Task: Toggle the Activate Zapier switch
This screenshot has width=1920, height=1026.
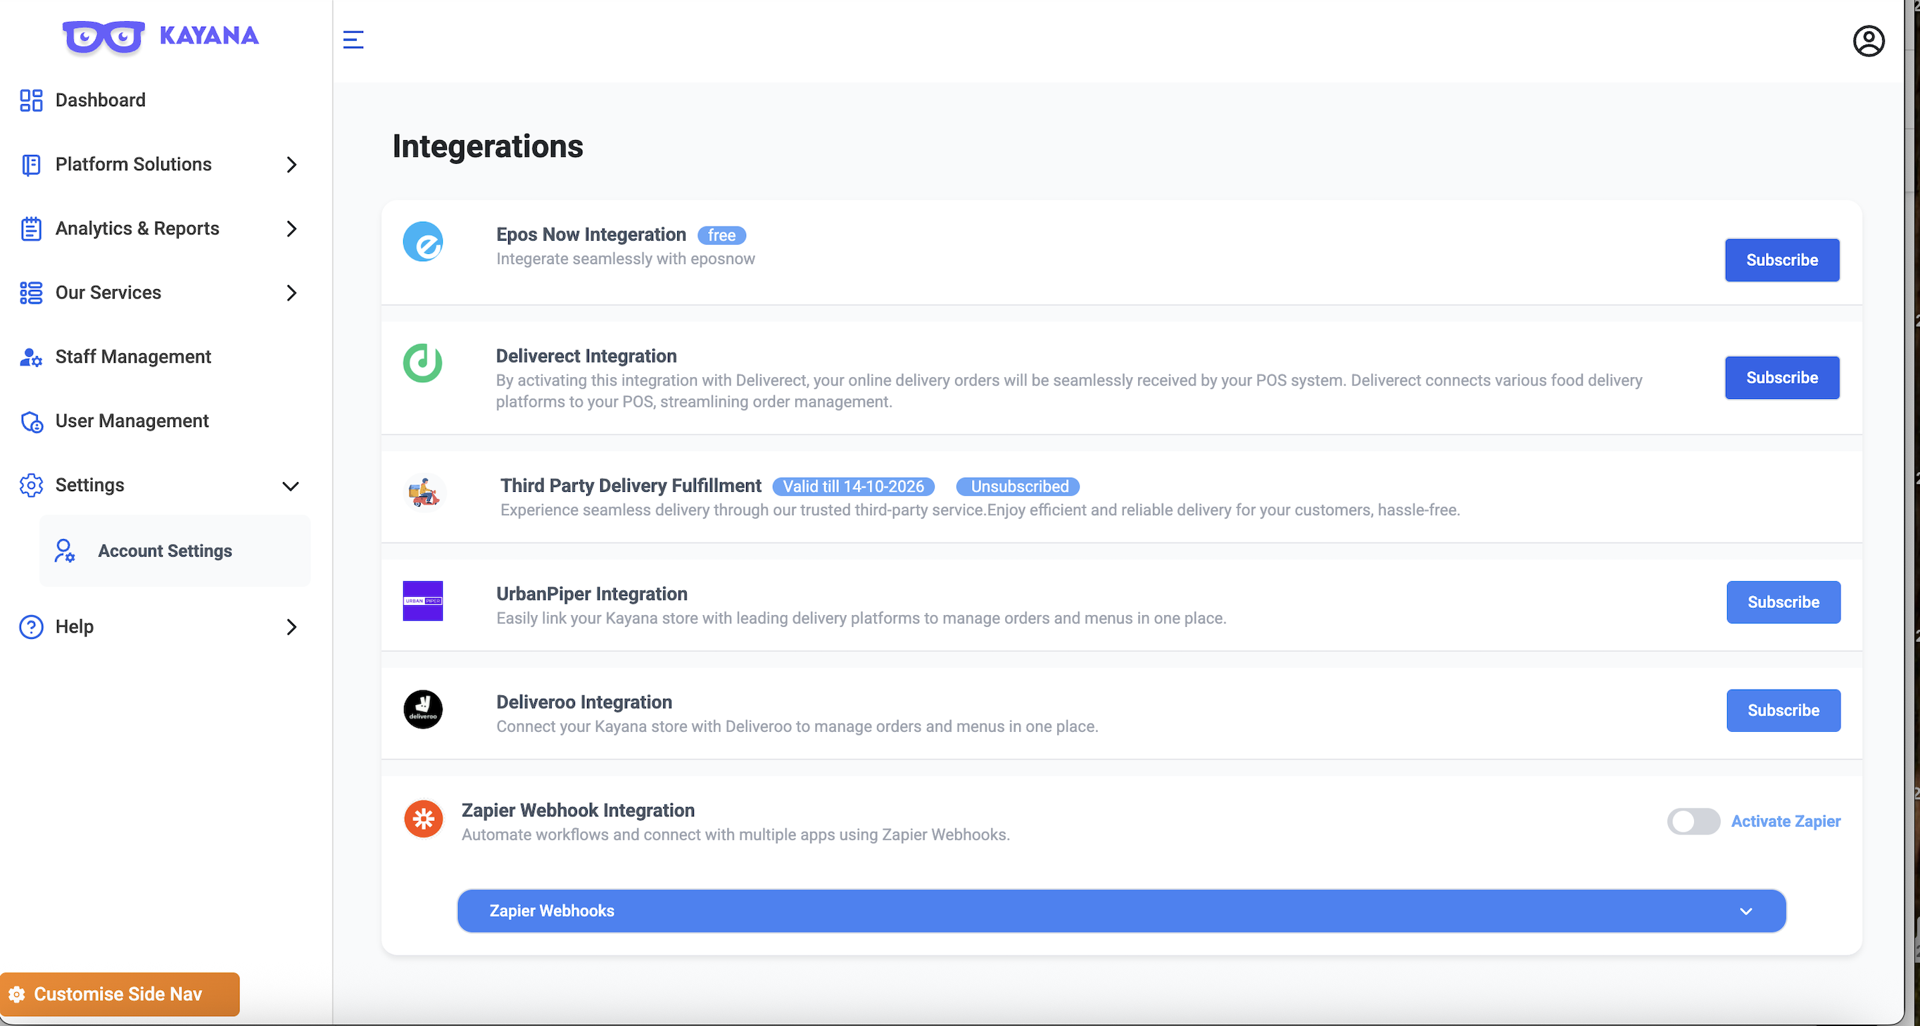Action: 1693,821
